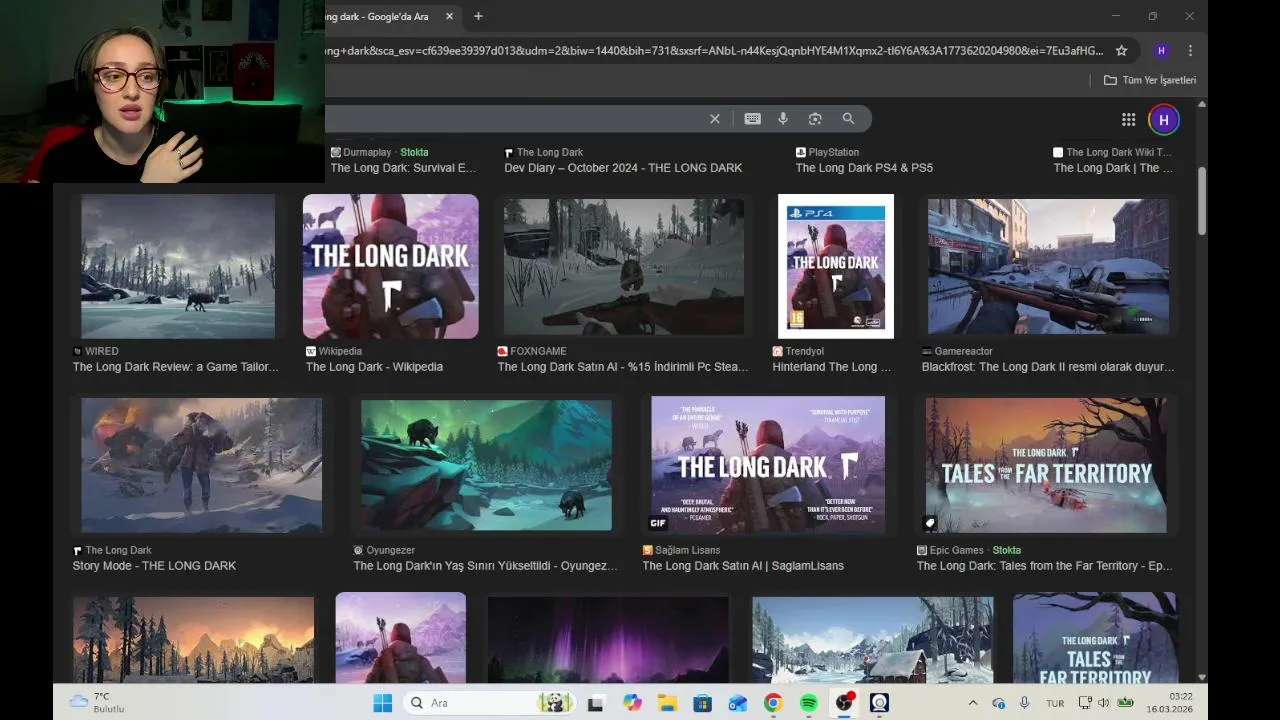Click the taskbar Ara search box
The height and width of the screenshot is (720, 1280).
[488, 703]
